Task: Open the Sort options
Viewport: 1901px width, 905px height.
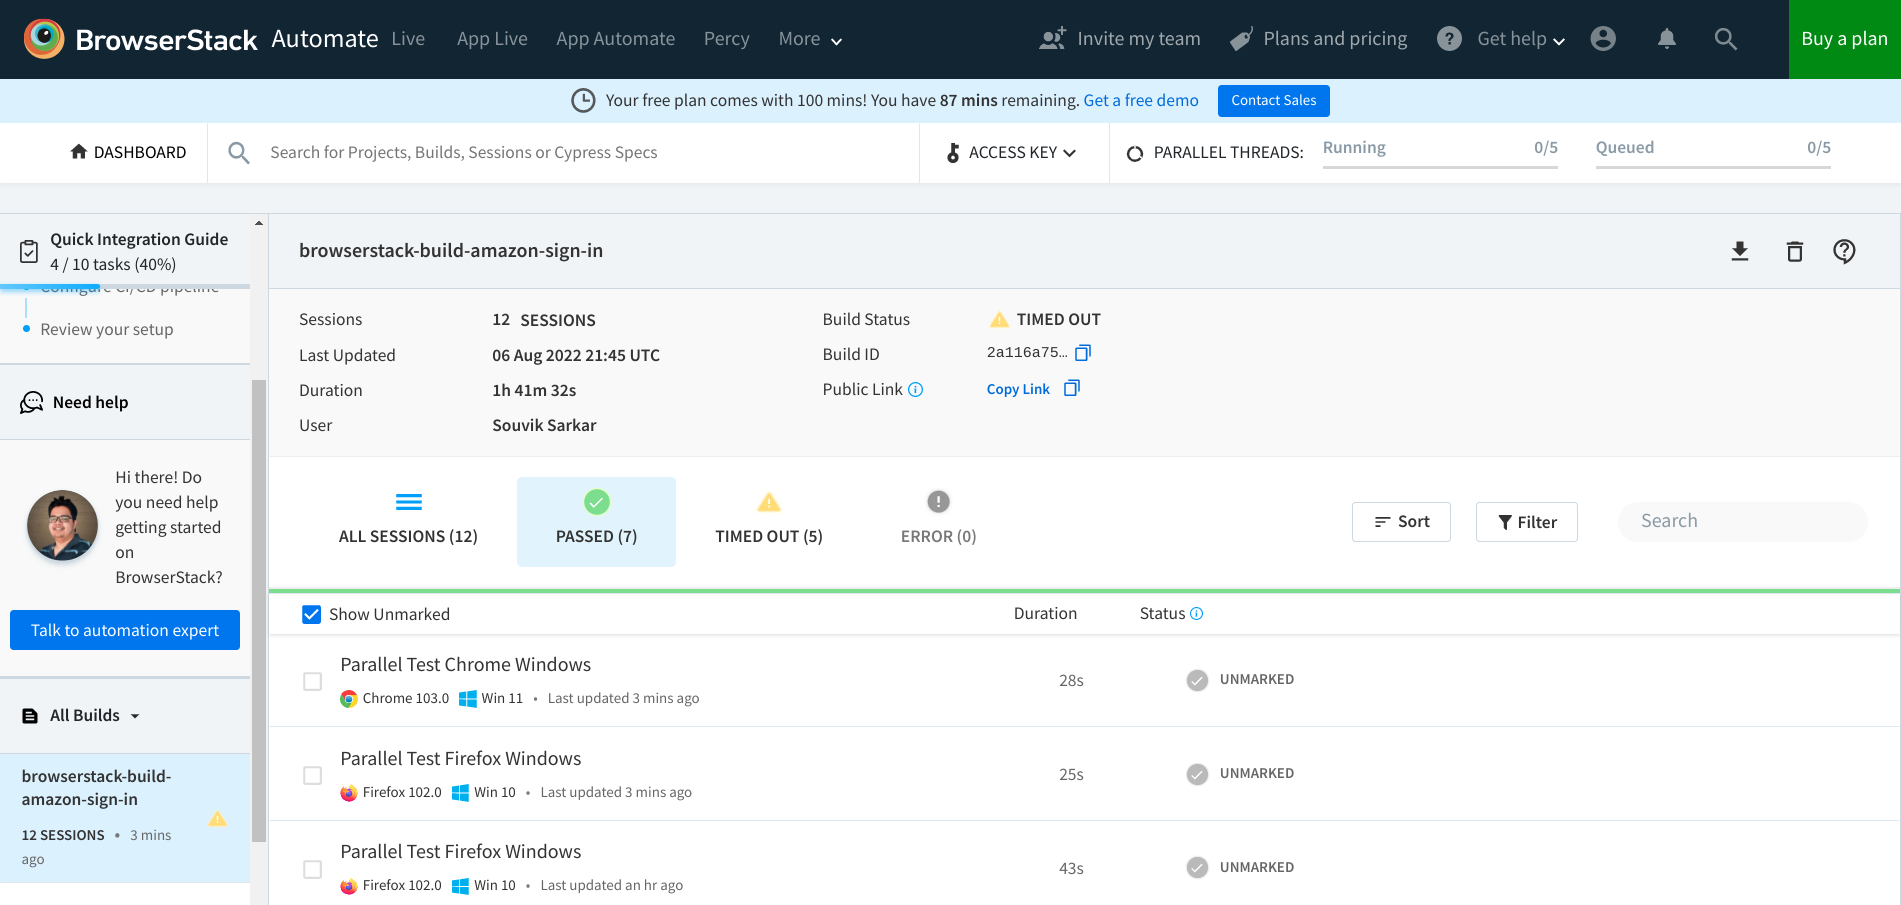Action: click(1401, 522)
